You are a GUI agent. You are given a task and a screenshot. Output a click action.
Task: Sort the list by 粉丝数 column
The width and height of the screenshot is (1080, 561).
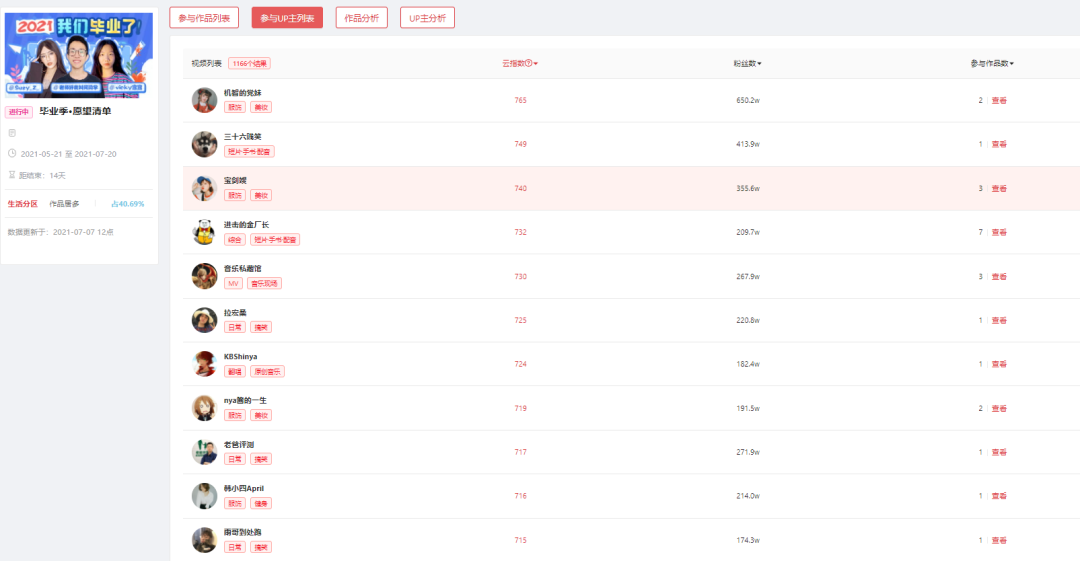click(x=747, y=63)
